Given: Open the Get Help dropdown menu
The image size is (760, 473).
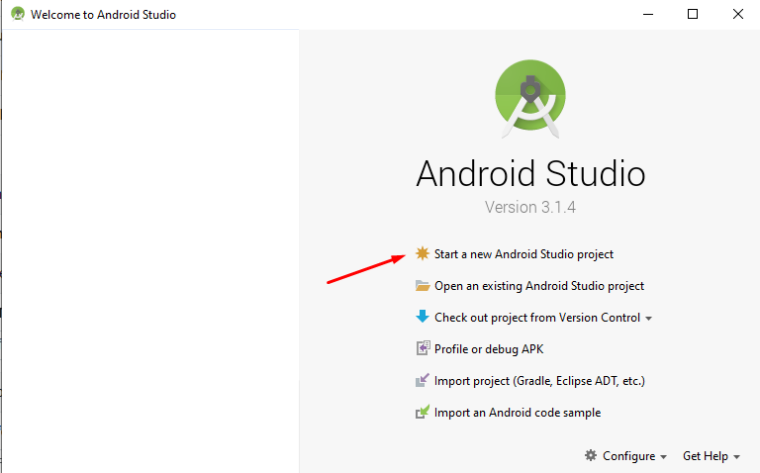Looking at the screenshot, I should tap(711, 456).
